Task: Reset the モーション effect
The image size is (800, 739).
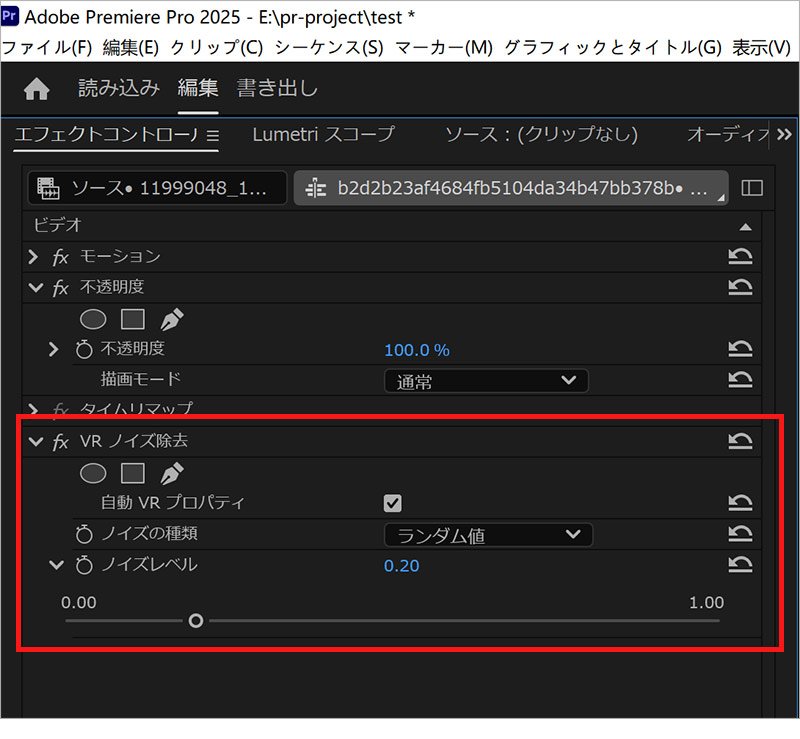Action: click(x=740, y=257)
